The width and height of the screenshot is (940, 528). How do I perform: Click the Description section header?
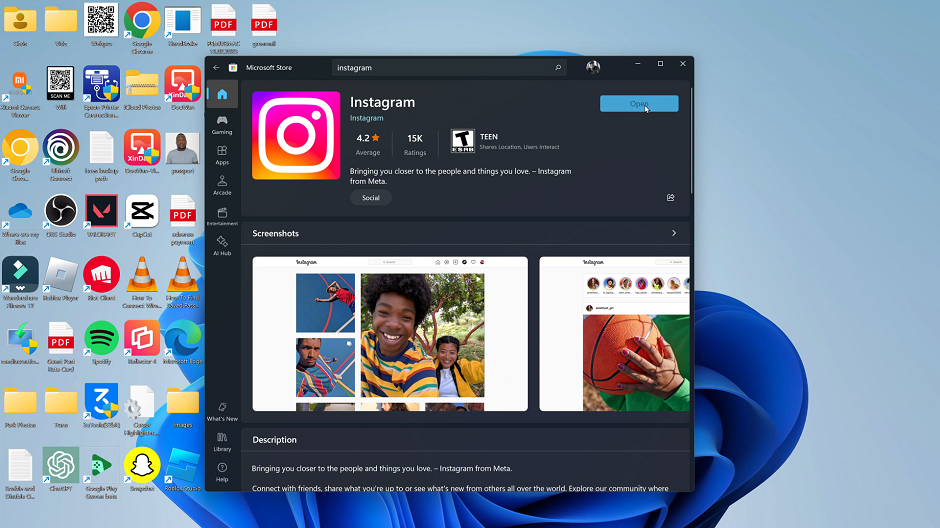coord(274,439)
